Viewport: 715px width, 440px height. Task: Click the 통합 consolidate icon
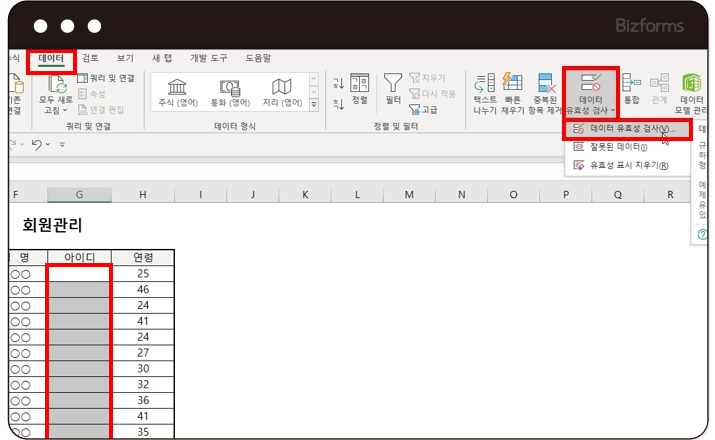click(631, 89)
